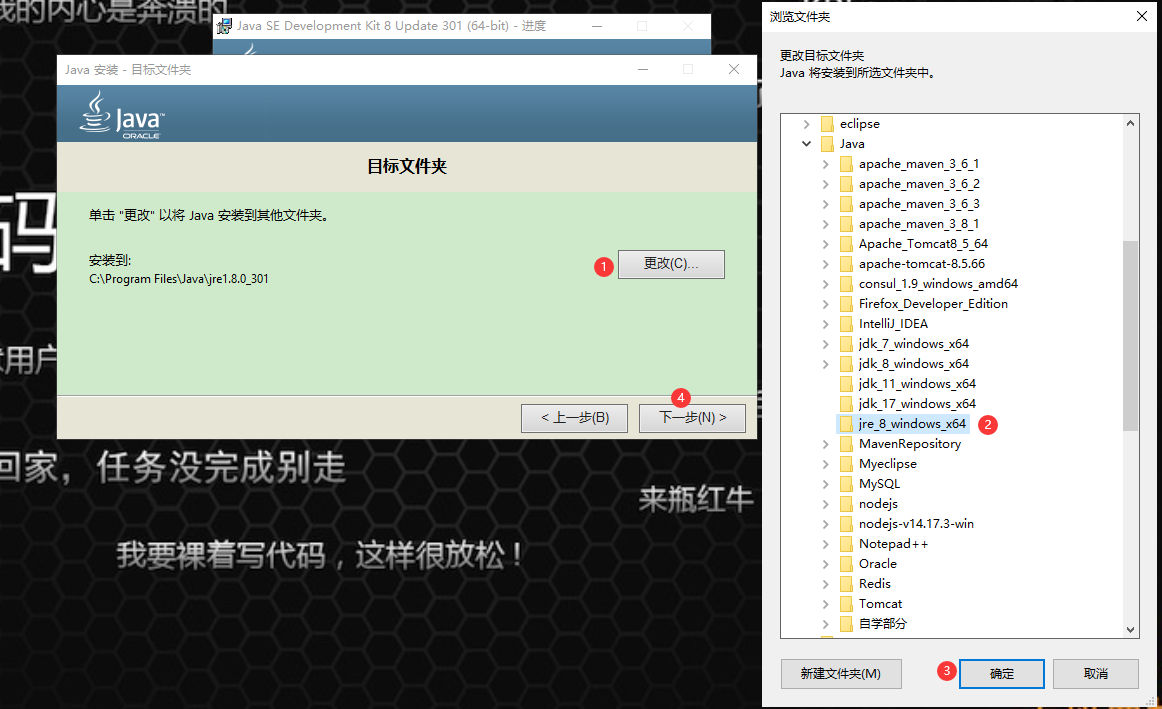Select Redis folder name
The width and height of the screenshot is (1162, 709).
(x=874, y=584)
